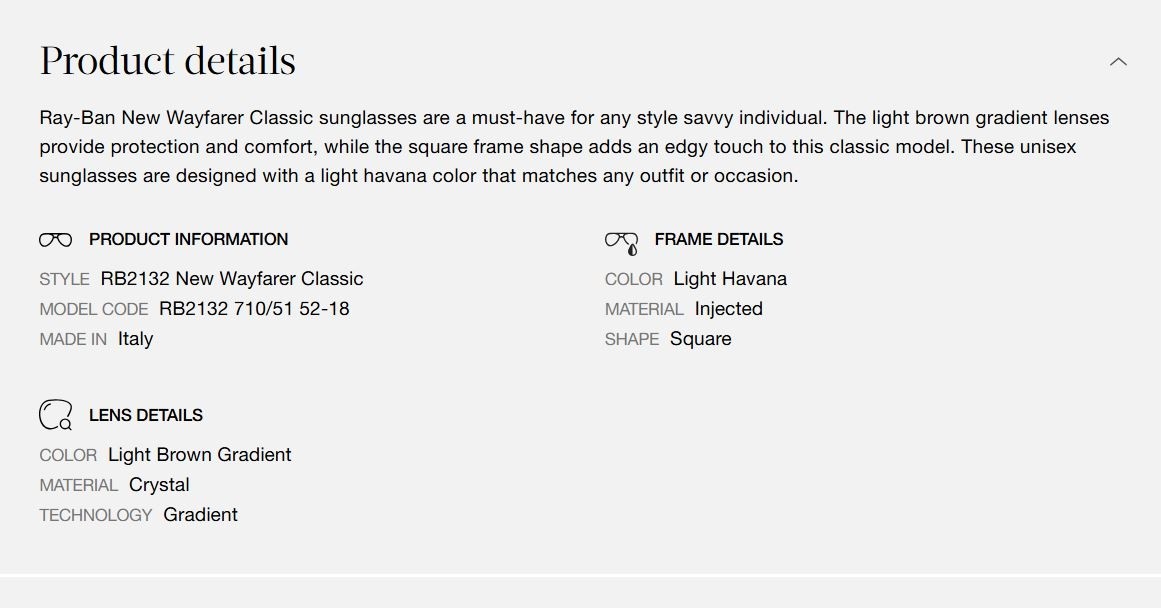The height and width of the screenshot is (608, 1161).
Task: Click the TECHNOLOGY label under Lens Details
Action: pos(95,516)
